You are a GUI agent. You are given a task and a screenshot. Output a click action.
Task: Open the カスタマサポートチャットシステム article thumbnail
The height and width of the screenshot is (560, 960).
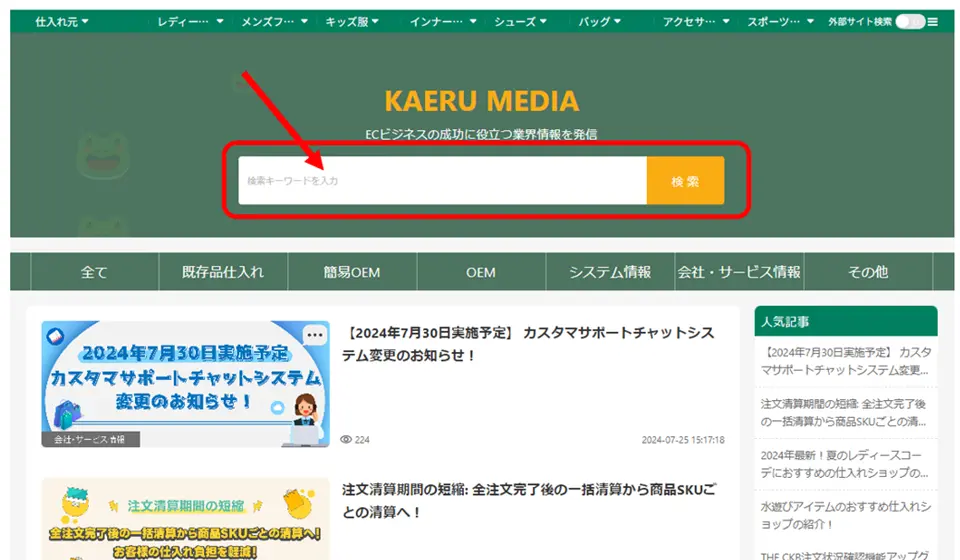pos(186,384)
